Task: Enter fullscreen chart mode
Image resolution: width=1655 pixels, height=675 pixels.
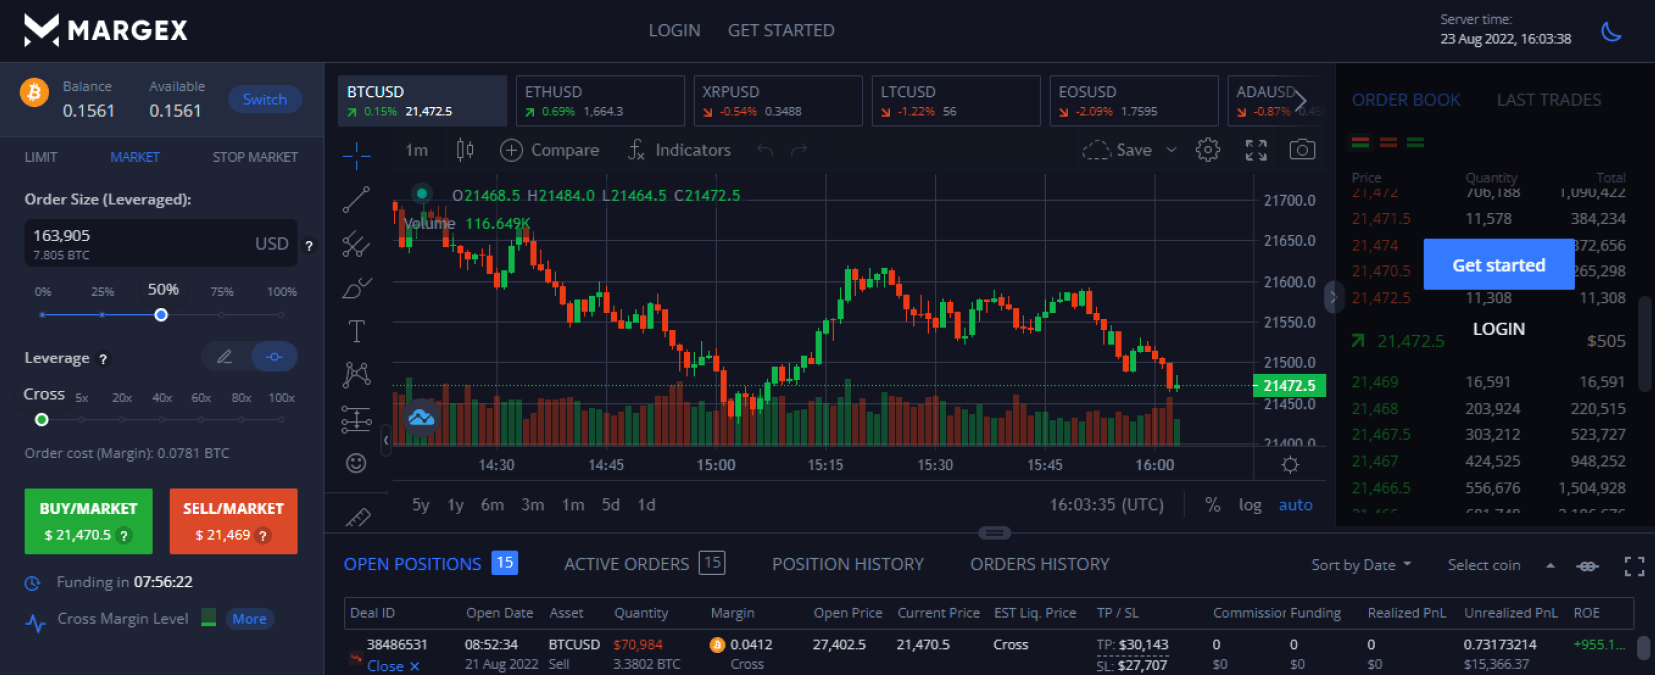Action: coord(1256,150)
